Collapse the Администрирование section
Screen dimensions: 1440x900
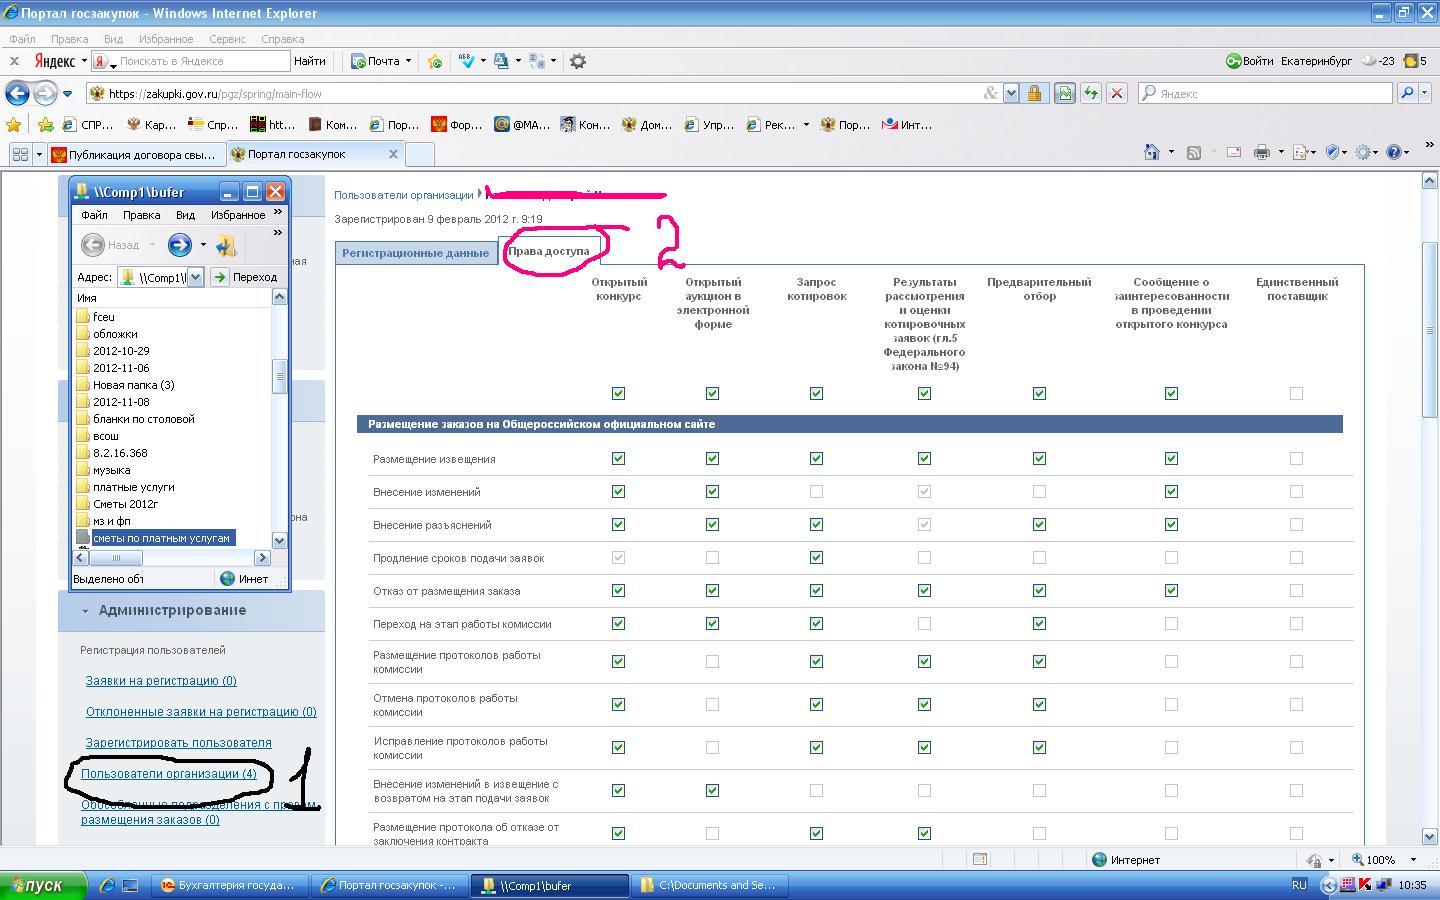pyautogui.click(x=172, y=610)
